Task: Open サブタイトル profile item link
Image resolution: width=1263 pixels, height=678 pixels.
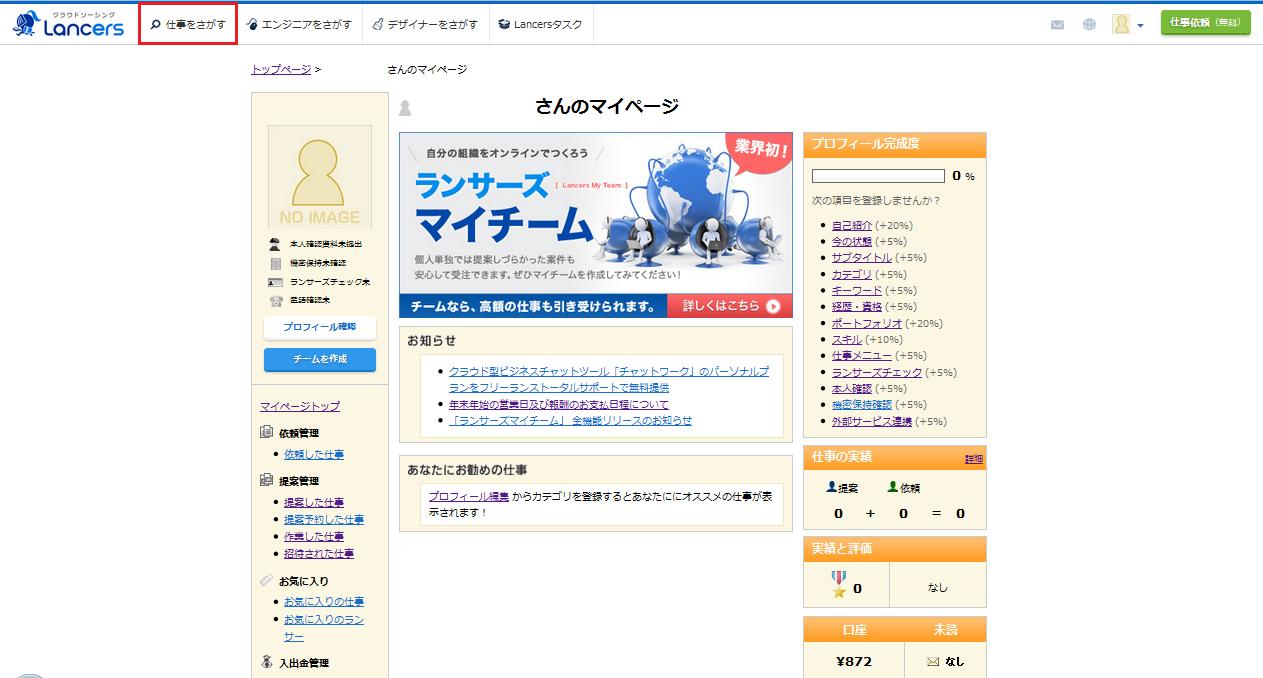Action: point(862,258)
